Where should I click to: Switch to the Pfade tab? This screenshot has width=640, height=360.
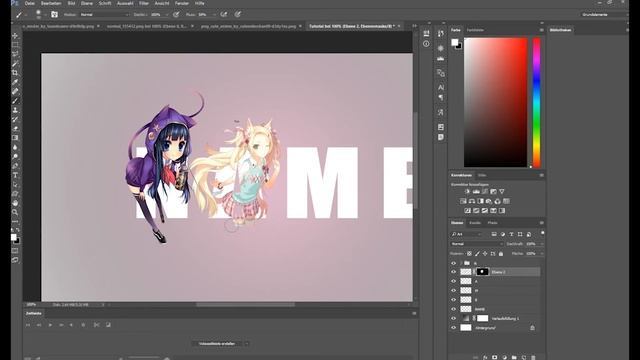coord(493,223)
